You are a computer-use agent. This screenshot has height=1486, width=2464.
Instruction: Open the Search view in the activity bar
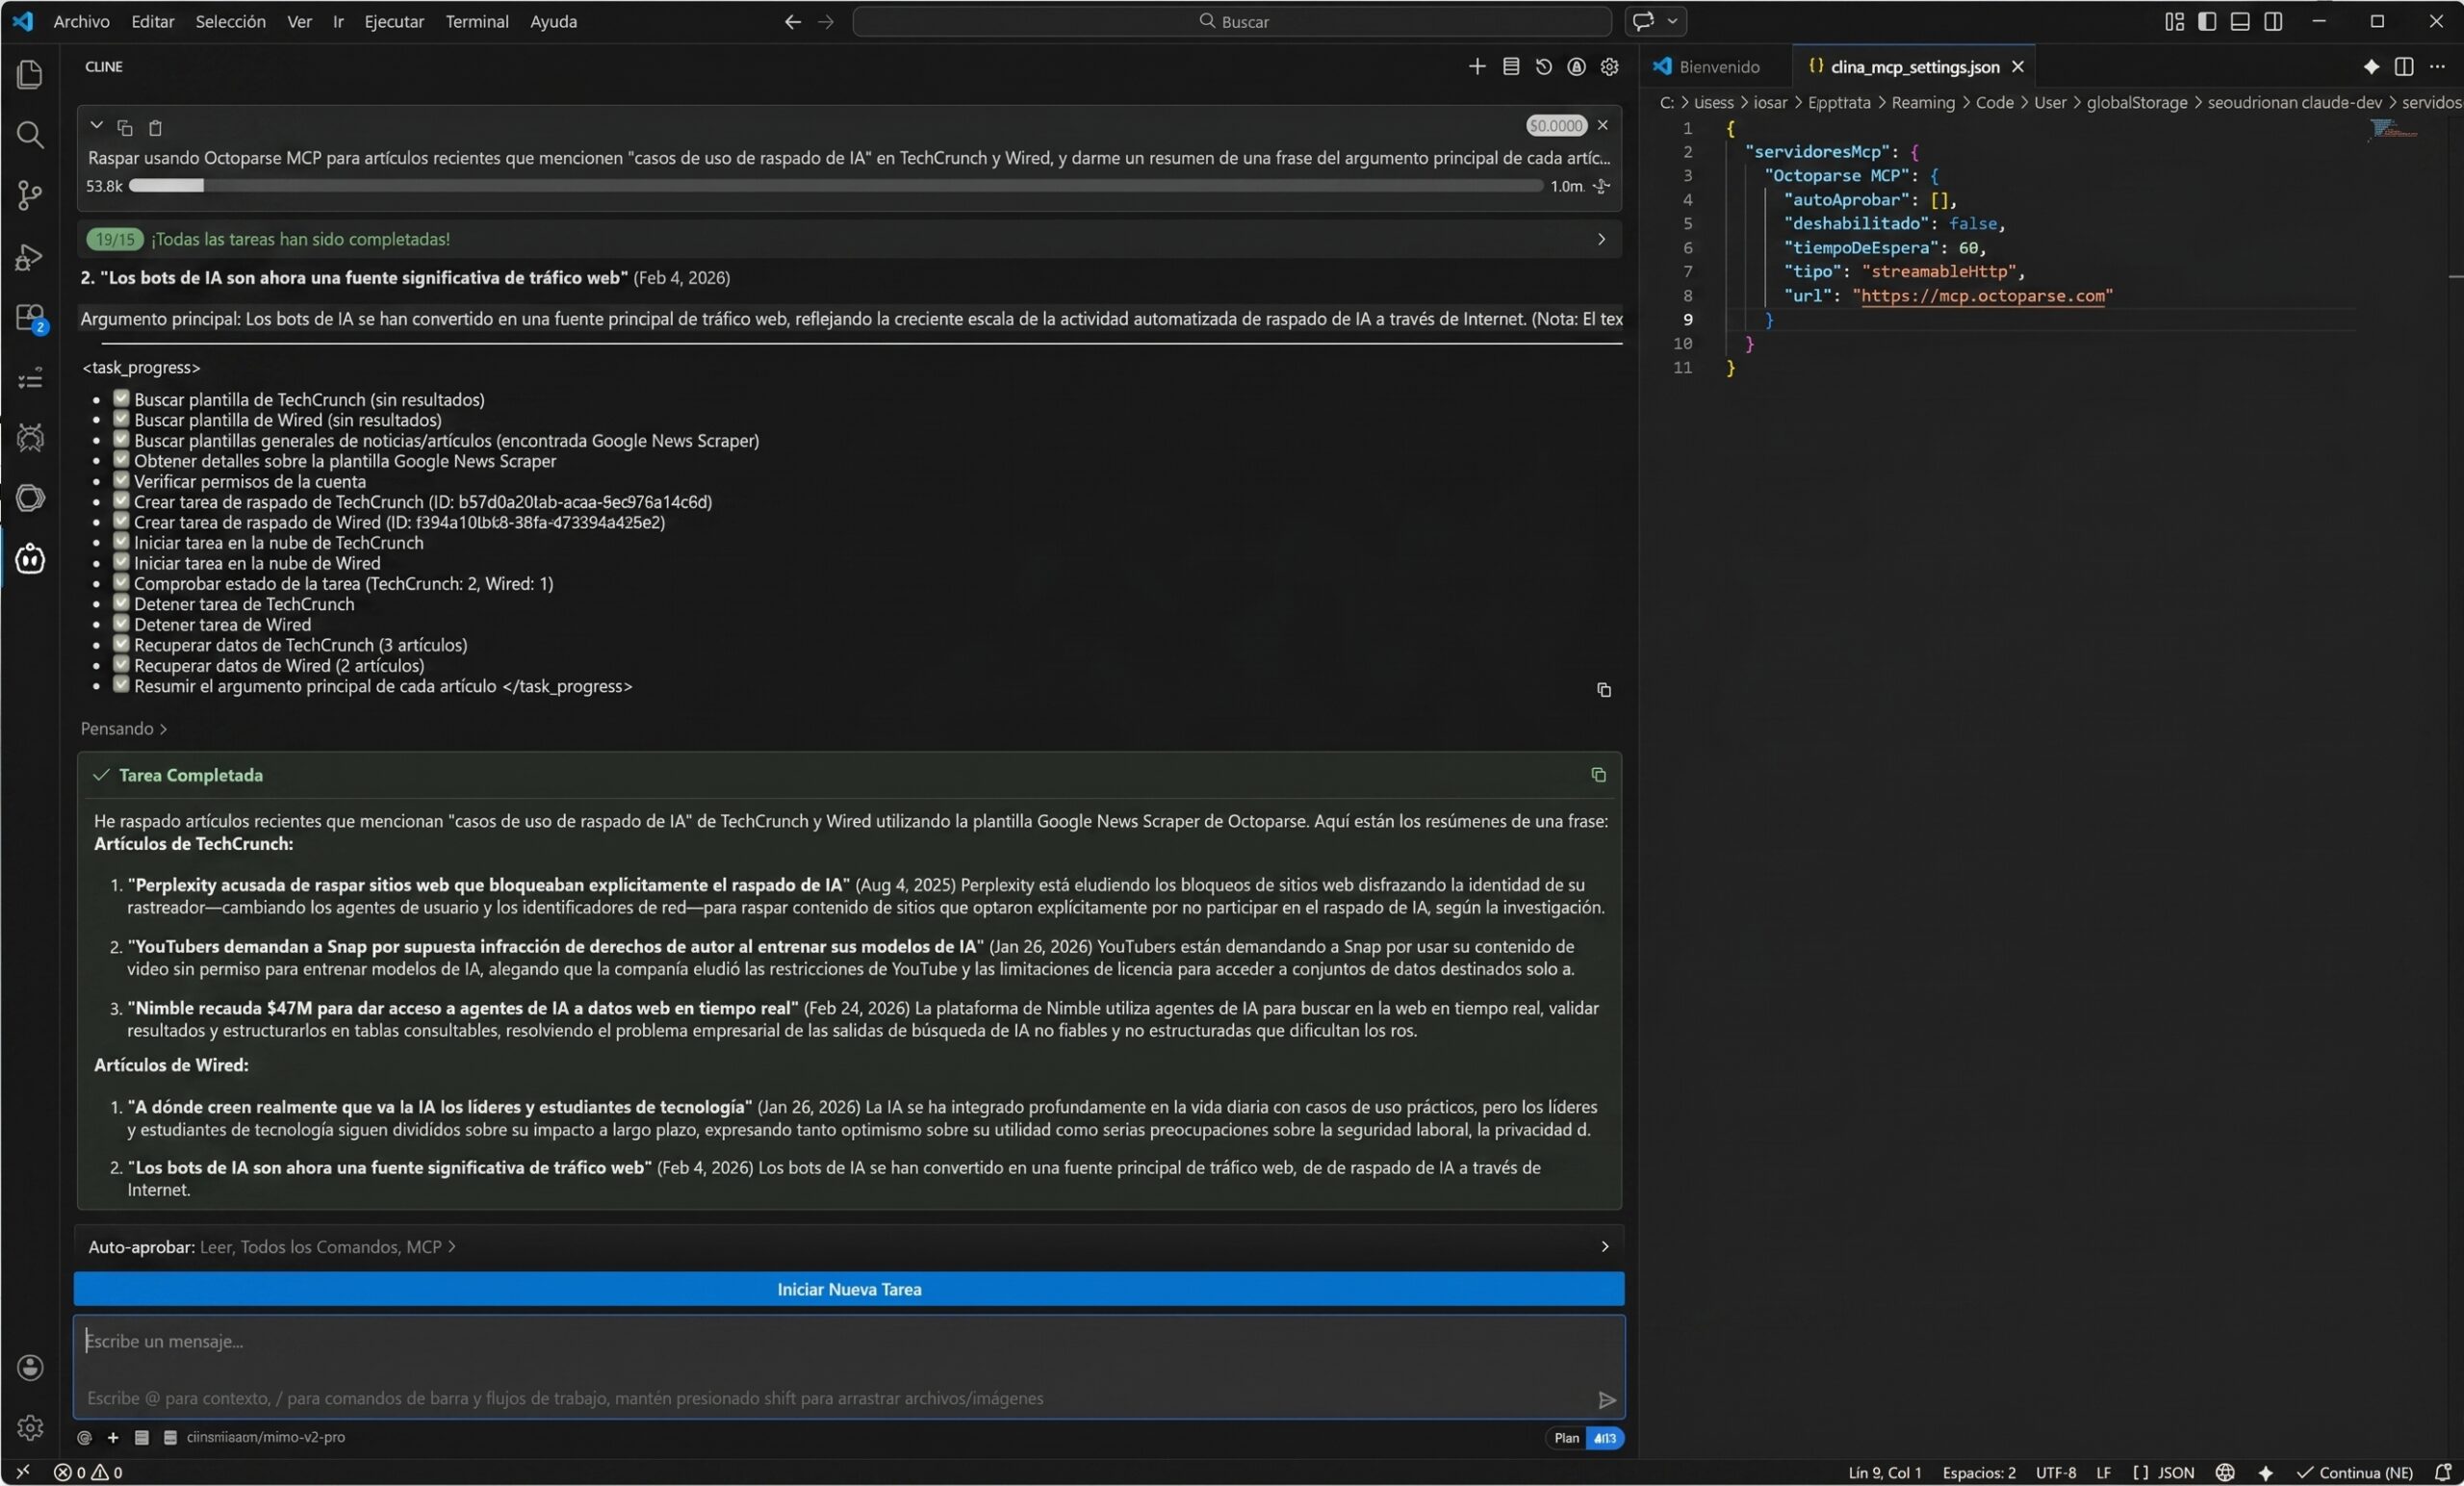click(x=30, y=135)
